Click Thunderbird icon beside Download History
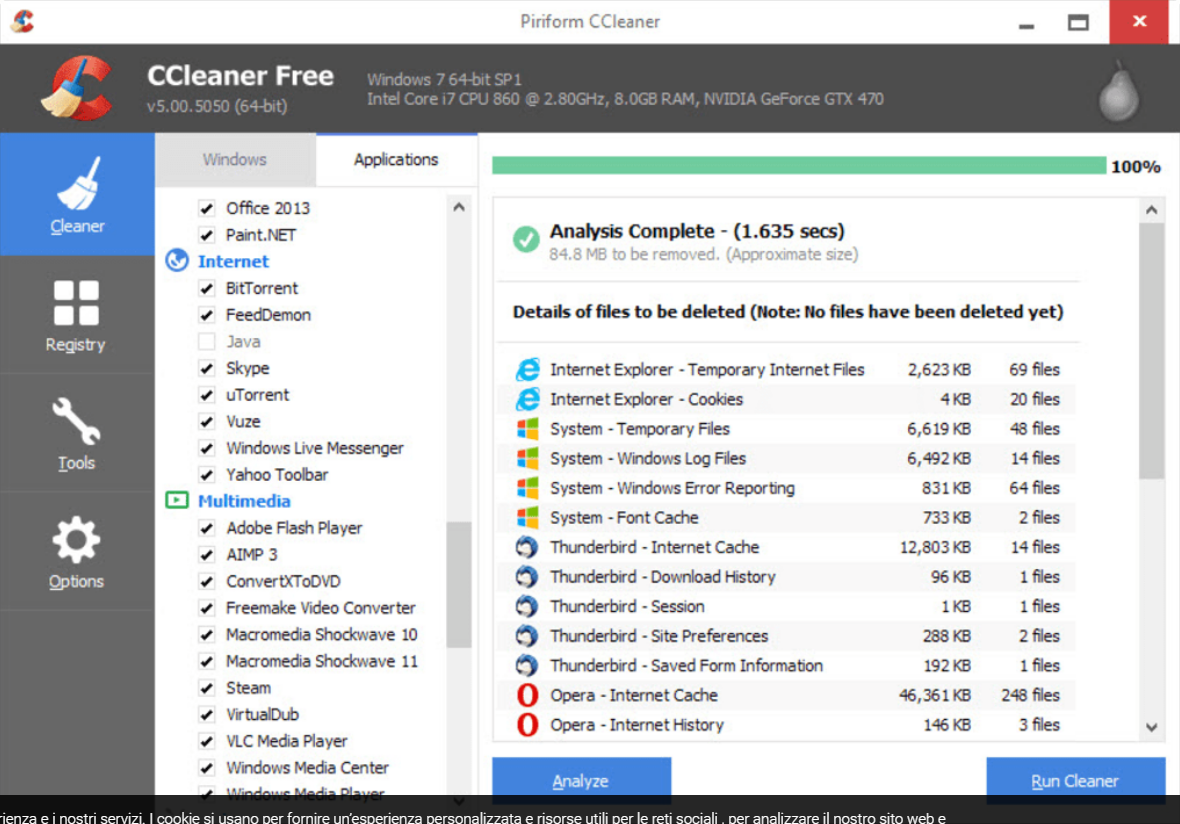 [527, 576]
